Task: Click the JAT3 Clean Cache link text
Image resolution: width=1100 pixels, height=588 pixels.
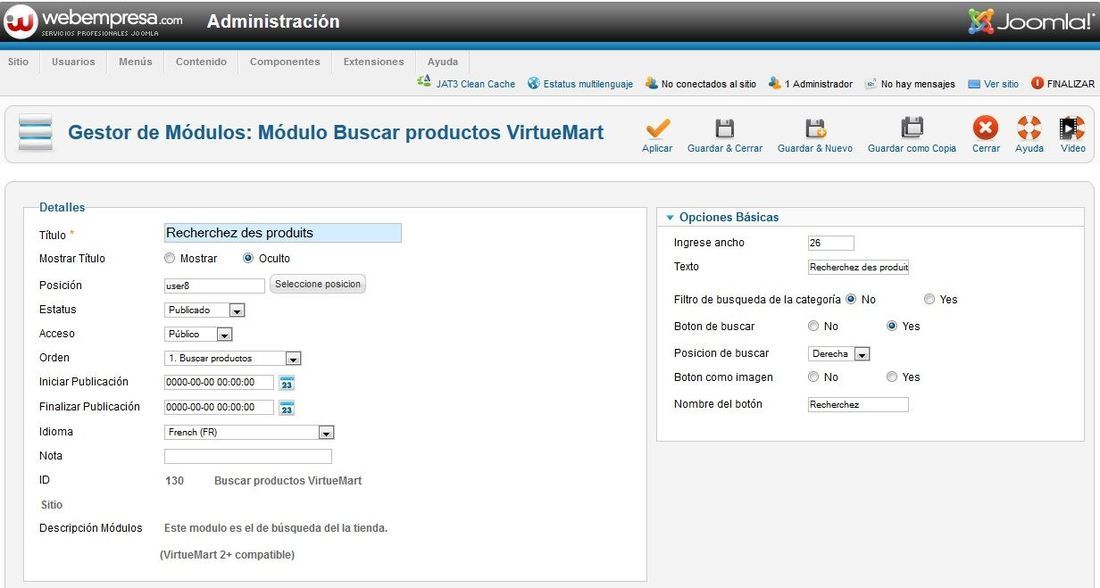Action: click(476, 84)
